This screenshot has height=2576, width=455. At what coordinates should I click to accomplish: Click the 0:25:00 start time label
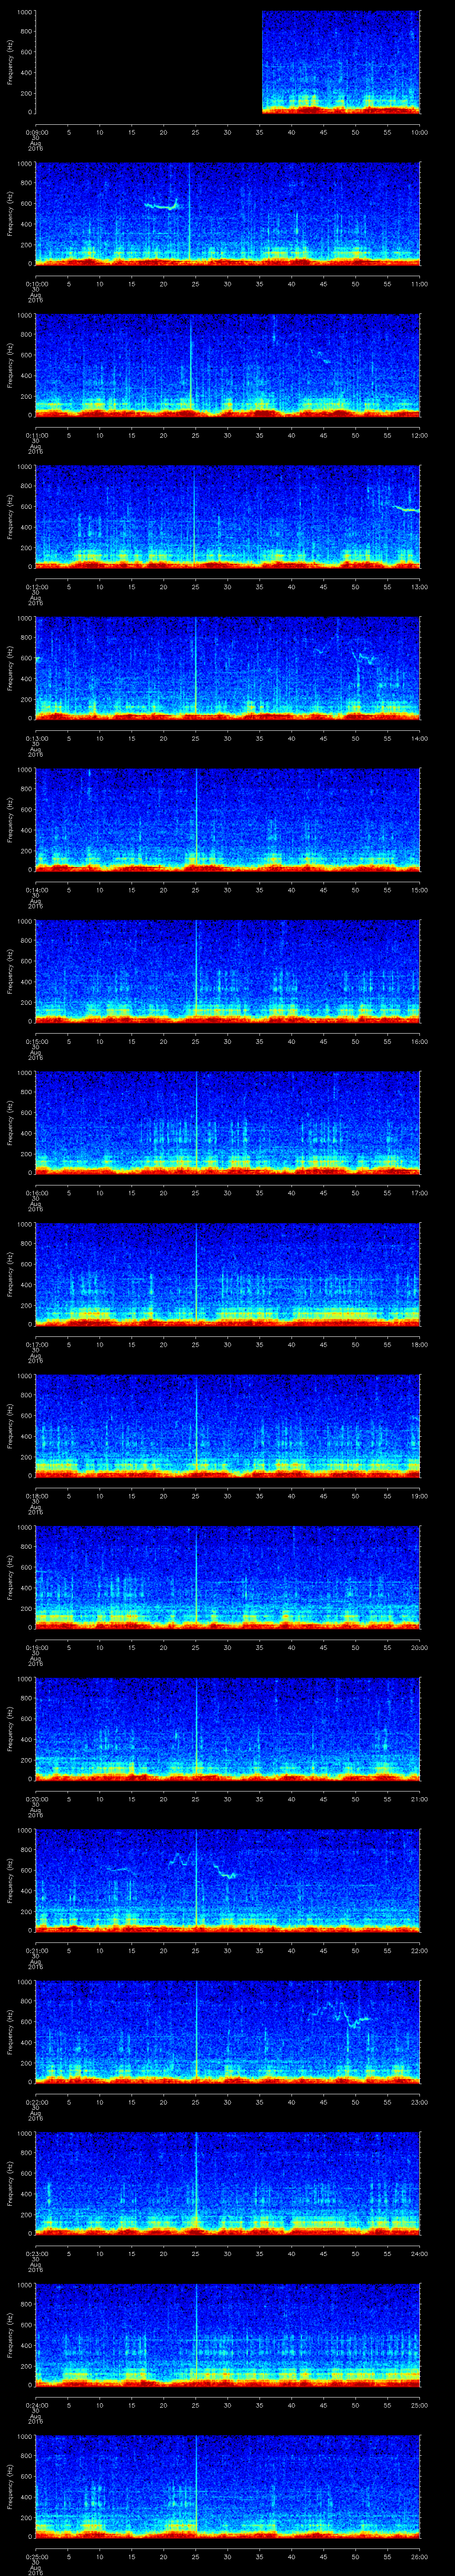click(36, 2556)
